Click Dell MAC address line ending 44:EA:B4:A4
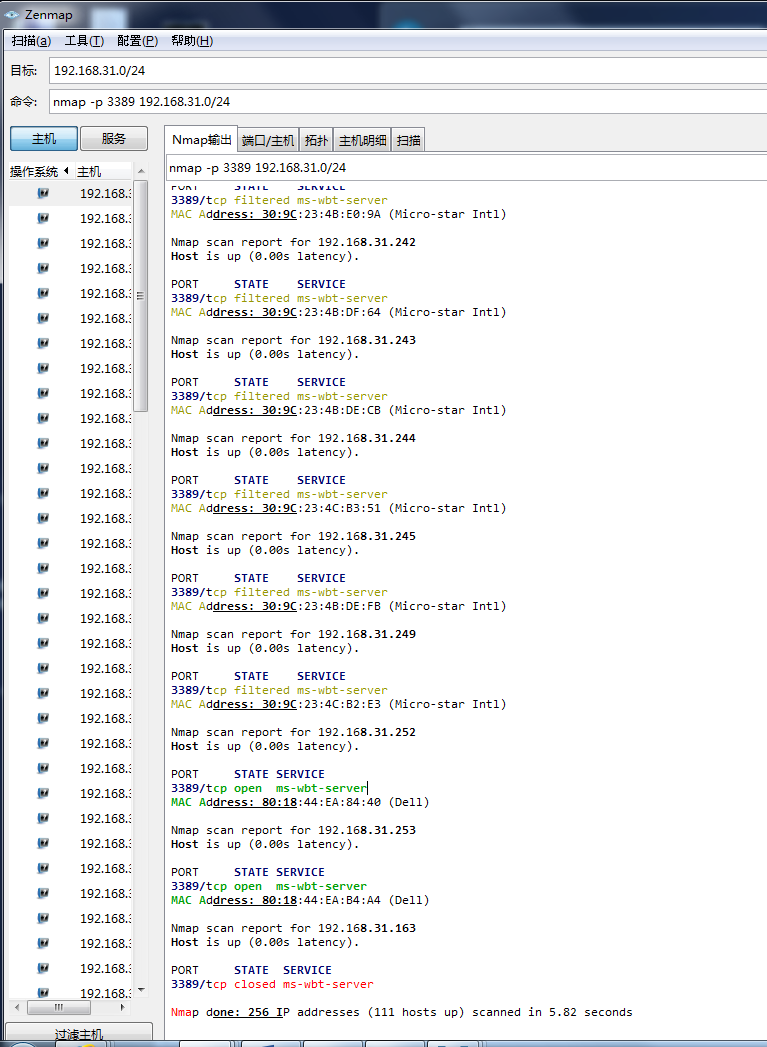 tap(300, 901)
